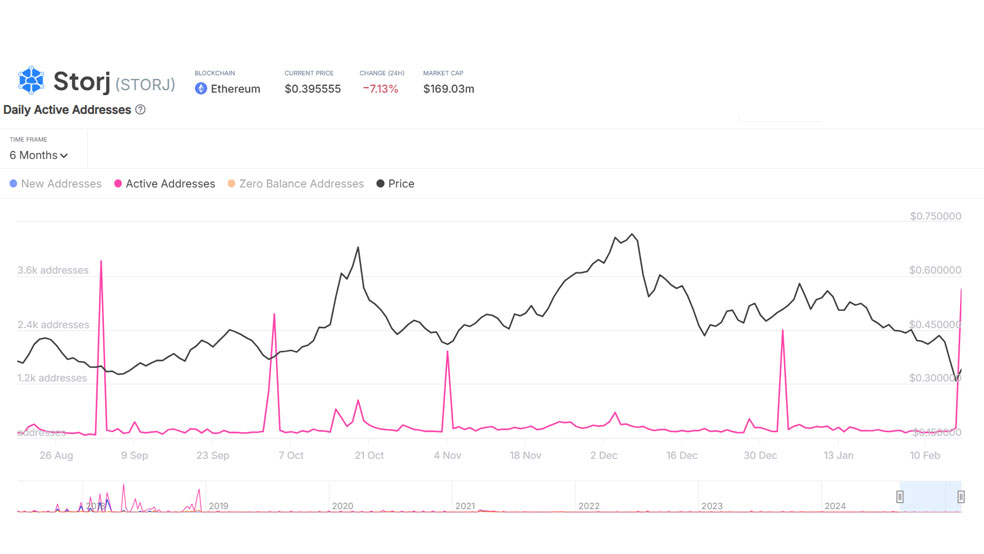
Task: Click the pink Active Addresses legend dot
Action: coord(117,184)
